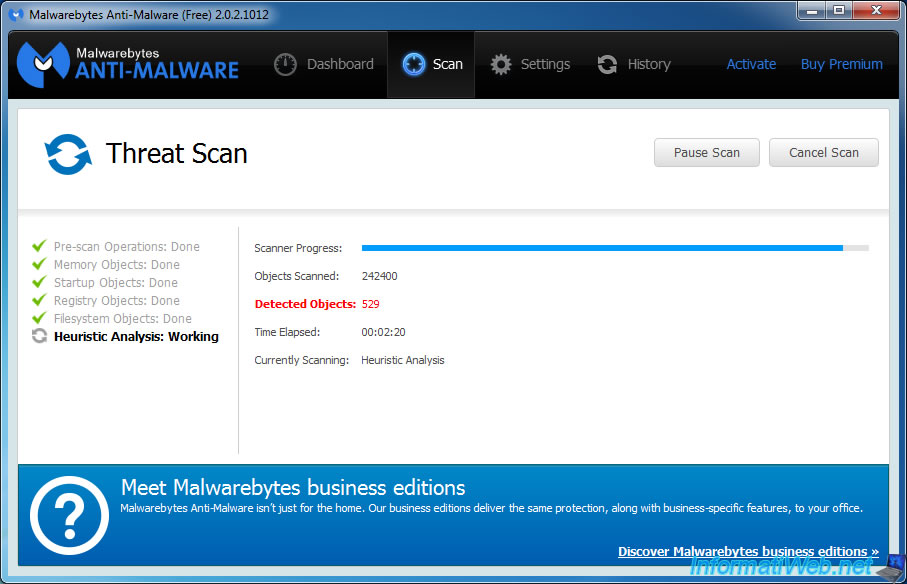Click the title bar Malwarebytes app icon

[x=16, y=15]
